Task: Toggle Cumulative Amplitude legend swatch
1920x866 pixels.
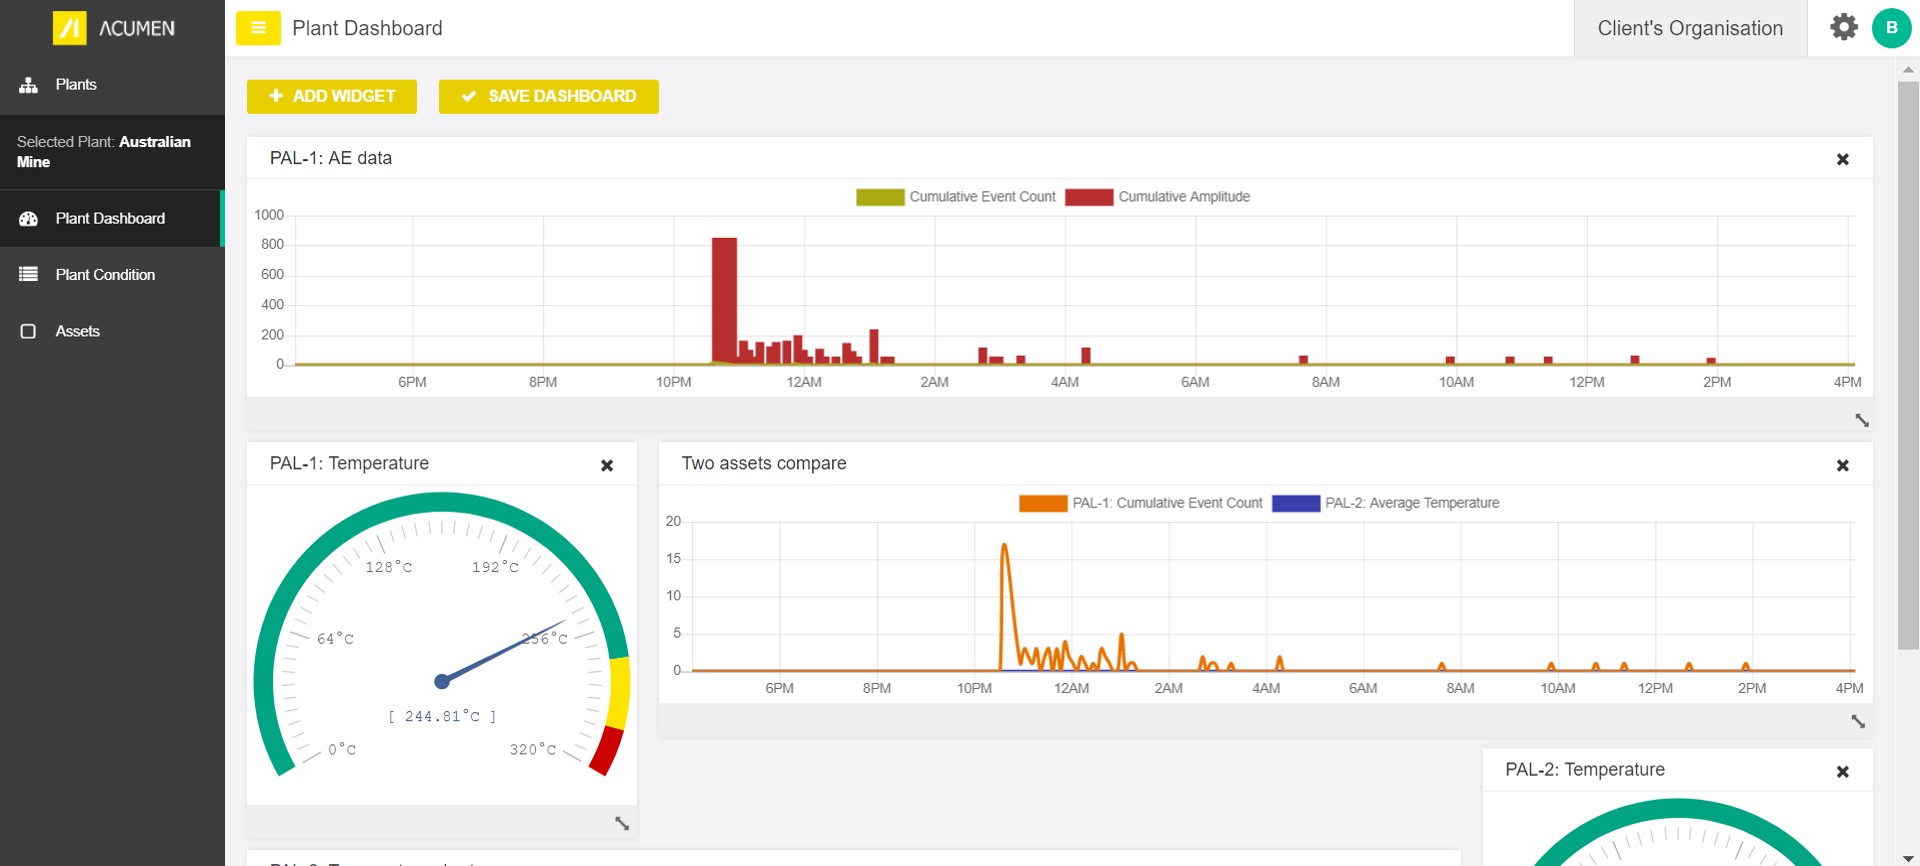Action: pos(1089,197)
